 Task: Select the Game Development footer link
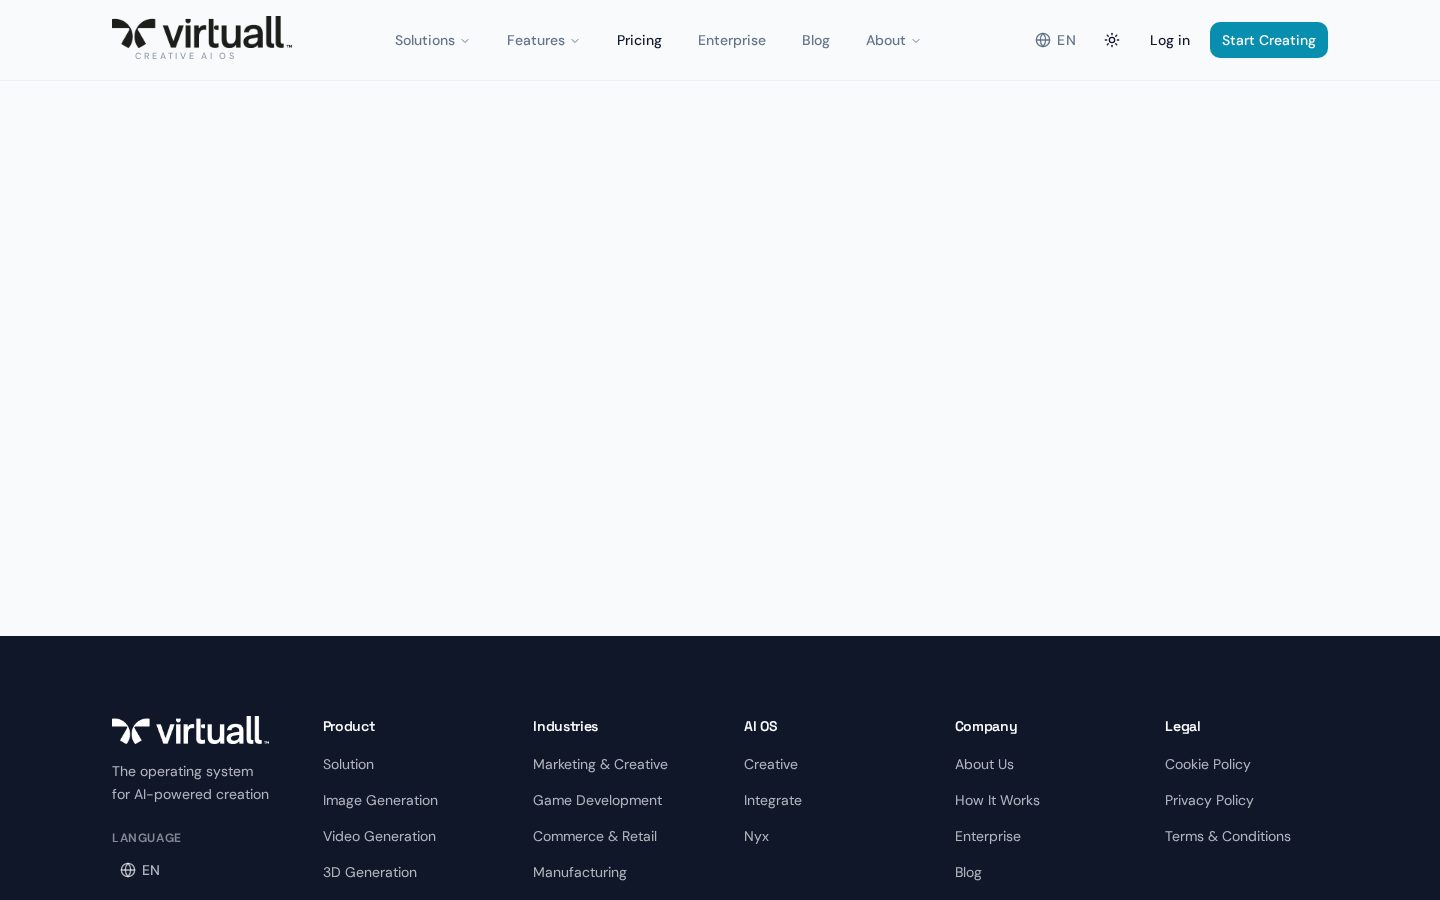point(597,800)
